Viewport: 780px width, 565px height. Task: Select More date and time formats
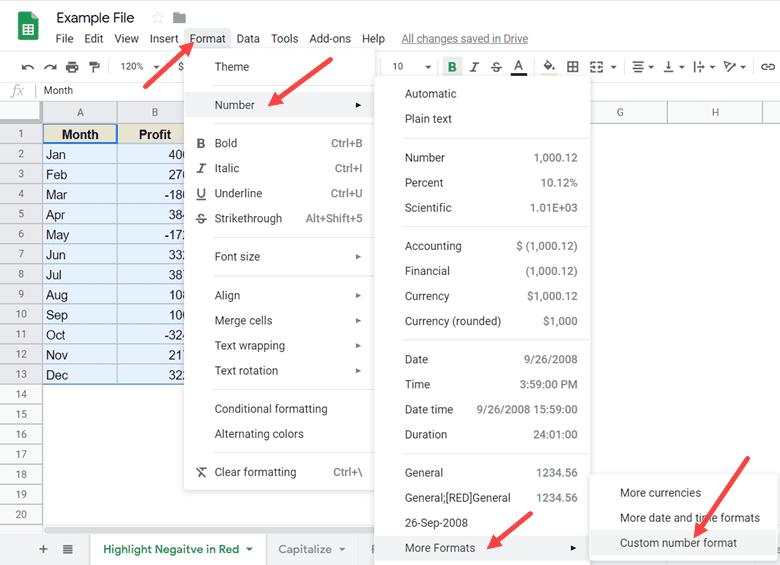tap(683, 518)
